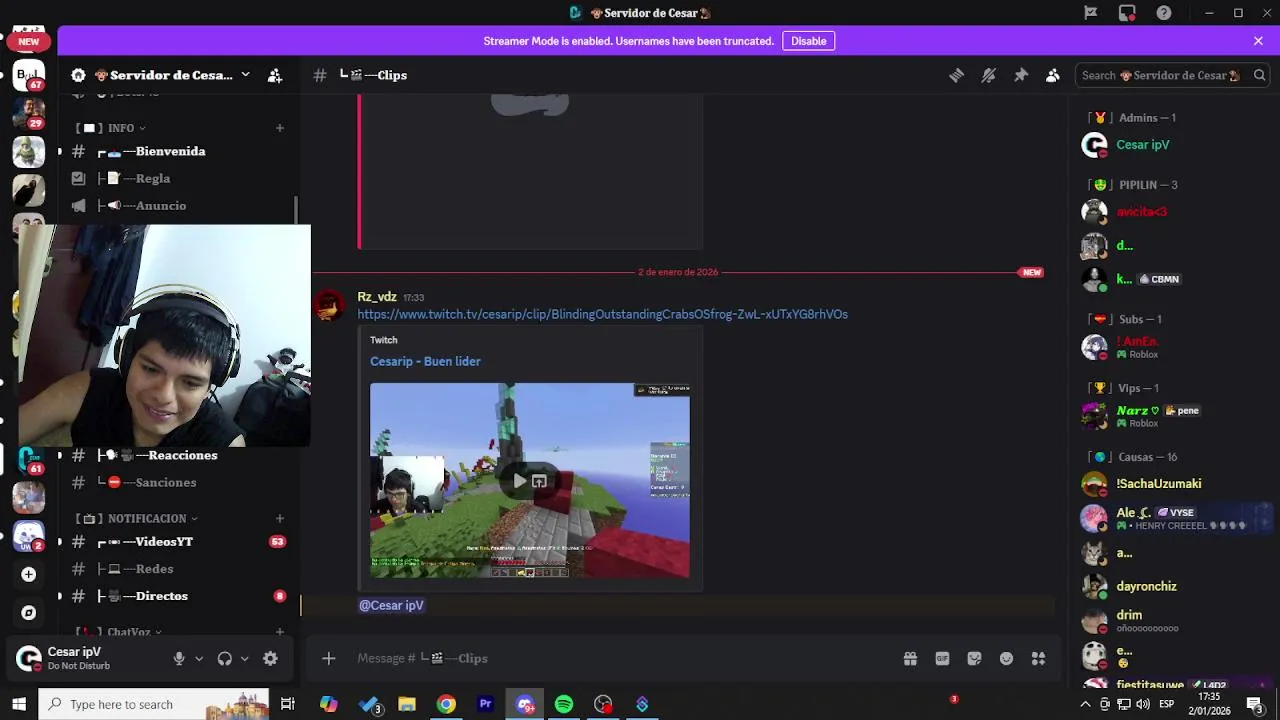
Task: Open the emoji picker
Action: 1006,658
